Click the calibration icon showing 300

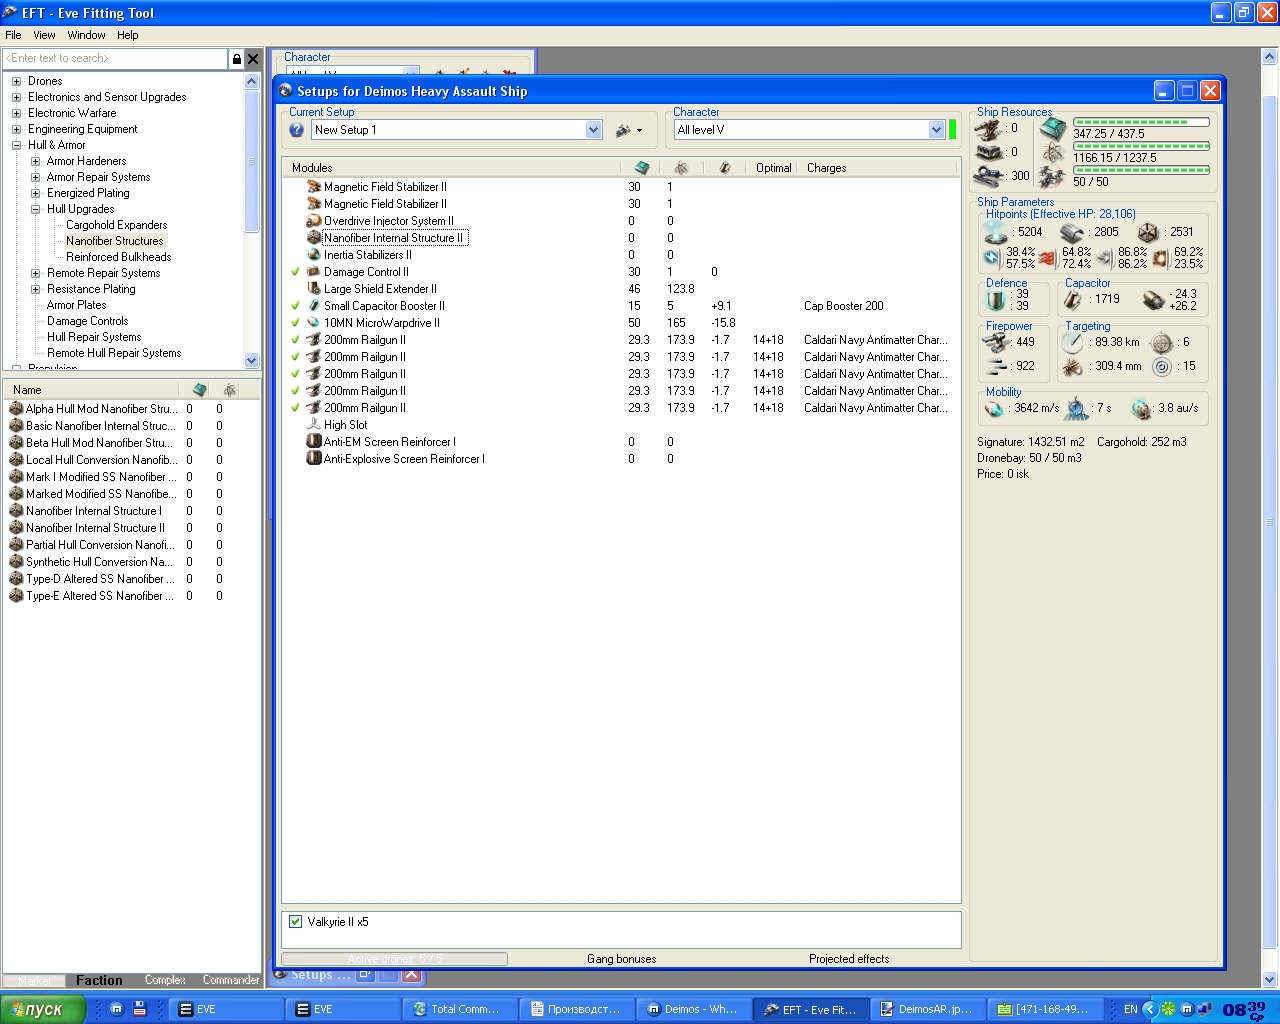pos(989,176)
